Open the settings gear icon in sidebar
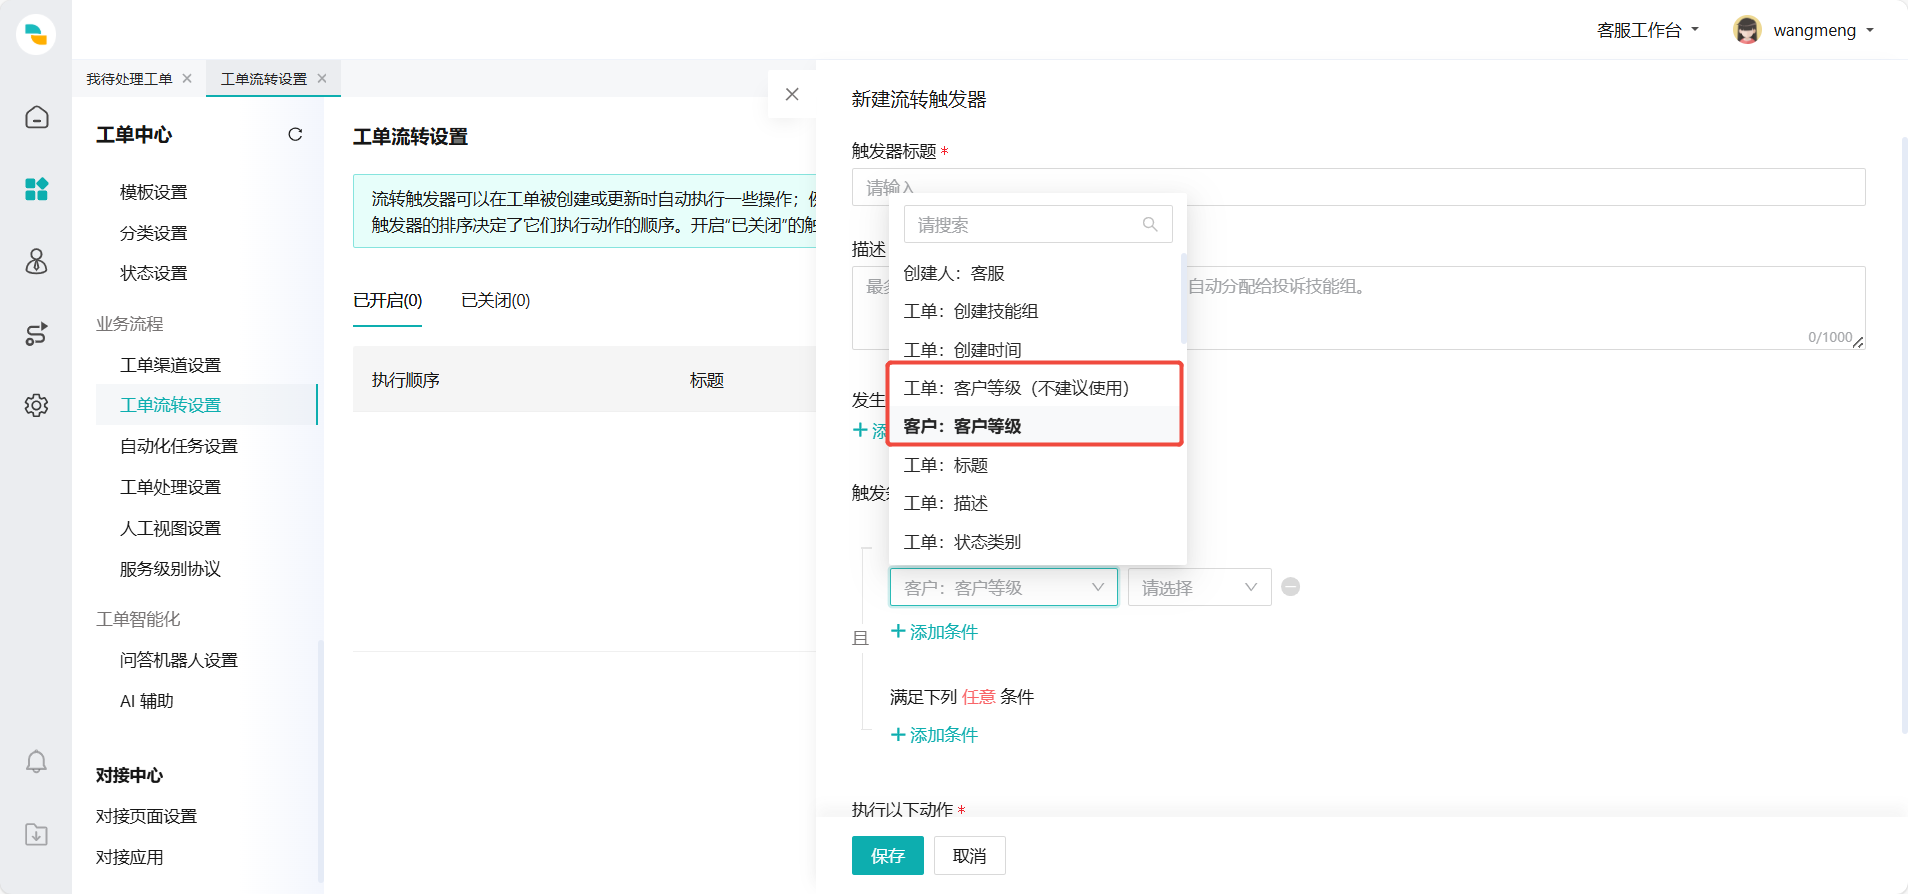Screen dimensions: 1908x894 click(36, 405)
